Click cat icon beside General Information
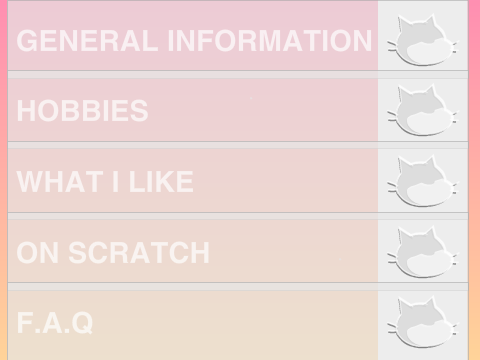 pos(423,40)
